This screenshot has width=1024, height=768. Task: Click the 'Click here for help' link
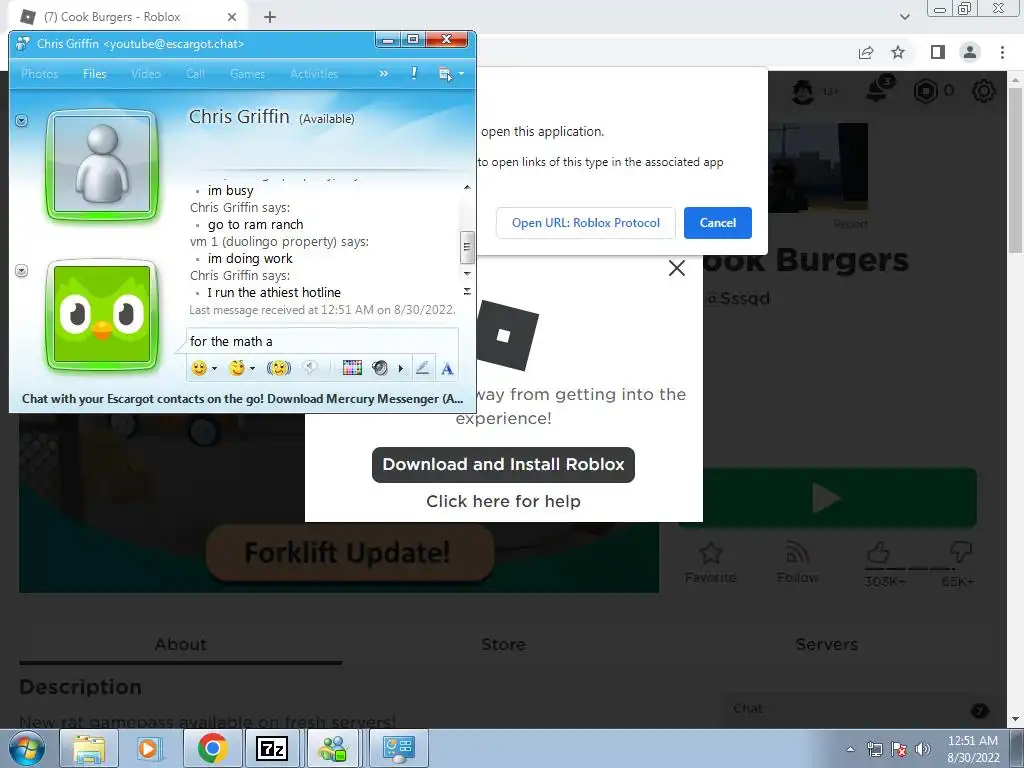pos(504,501)
